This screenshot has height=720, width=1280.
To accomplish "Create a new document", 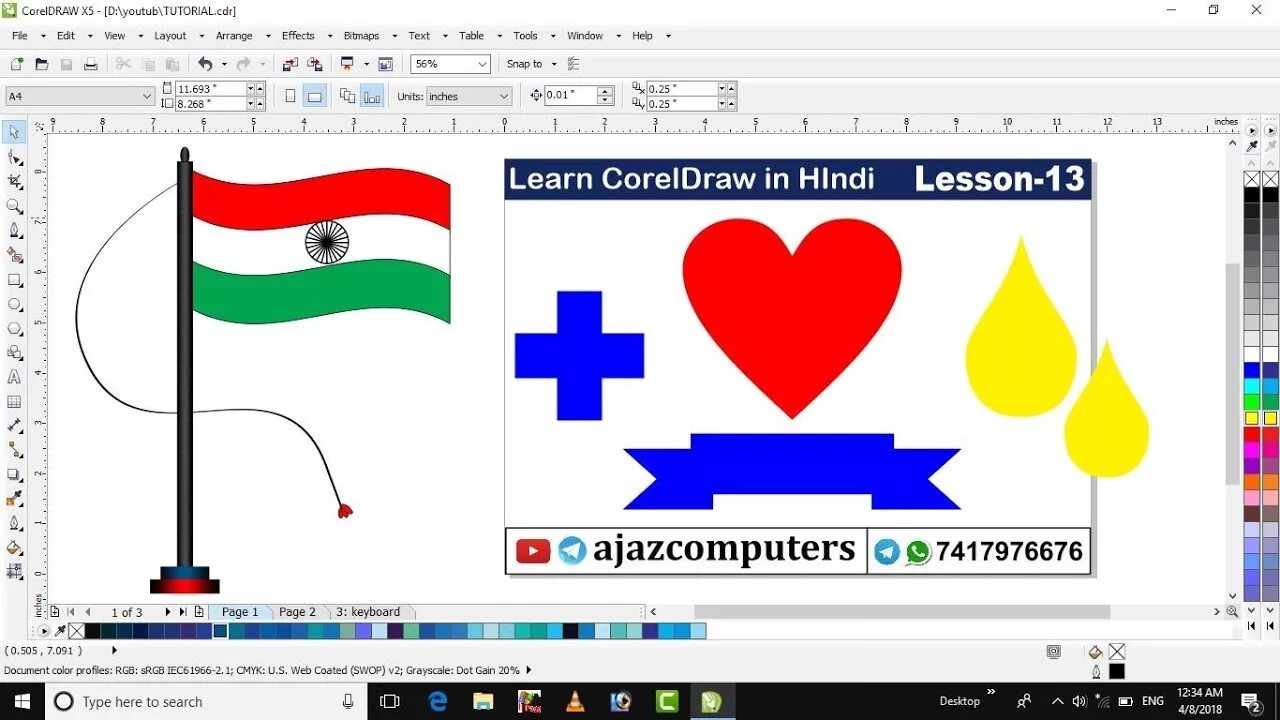I will coord(17,64).
